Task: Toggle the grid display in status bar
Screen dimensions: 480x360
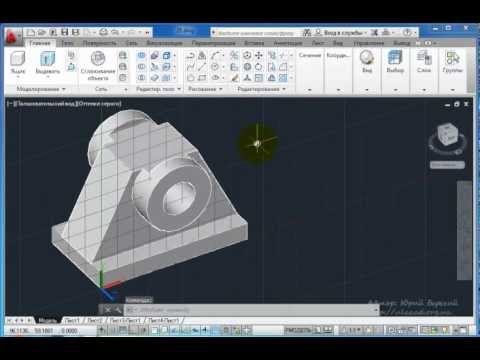Action: point(123,330)
